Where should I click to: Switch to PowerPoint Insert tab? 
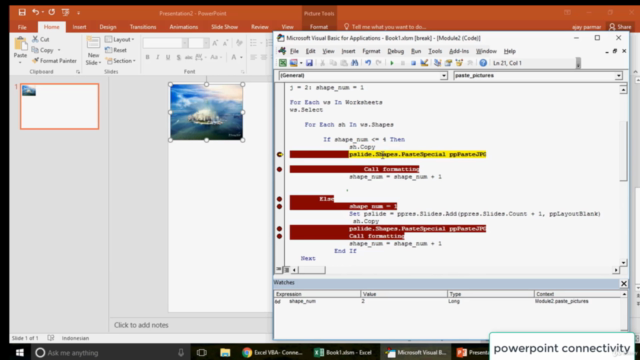79,27
